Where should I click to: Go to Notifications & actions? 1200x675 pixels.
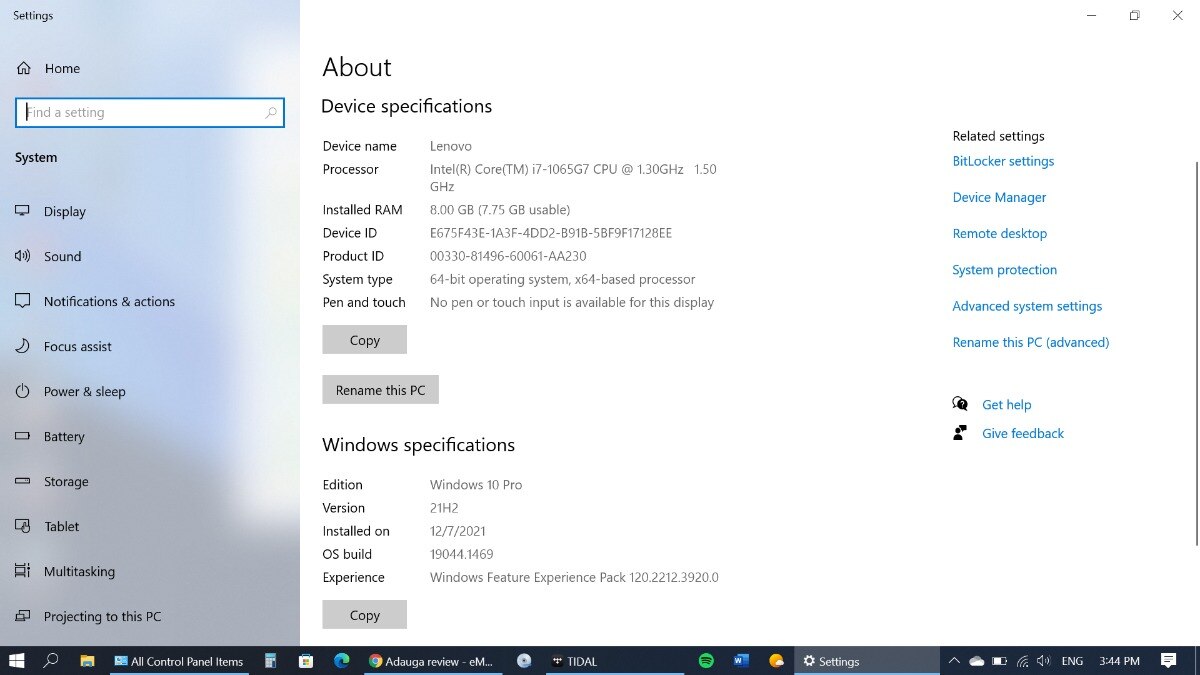pos(109,302)
